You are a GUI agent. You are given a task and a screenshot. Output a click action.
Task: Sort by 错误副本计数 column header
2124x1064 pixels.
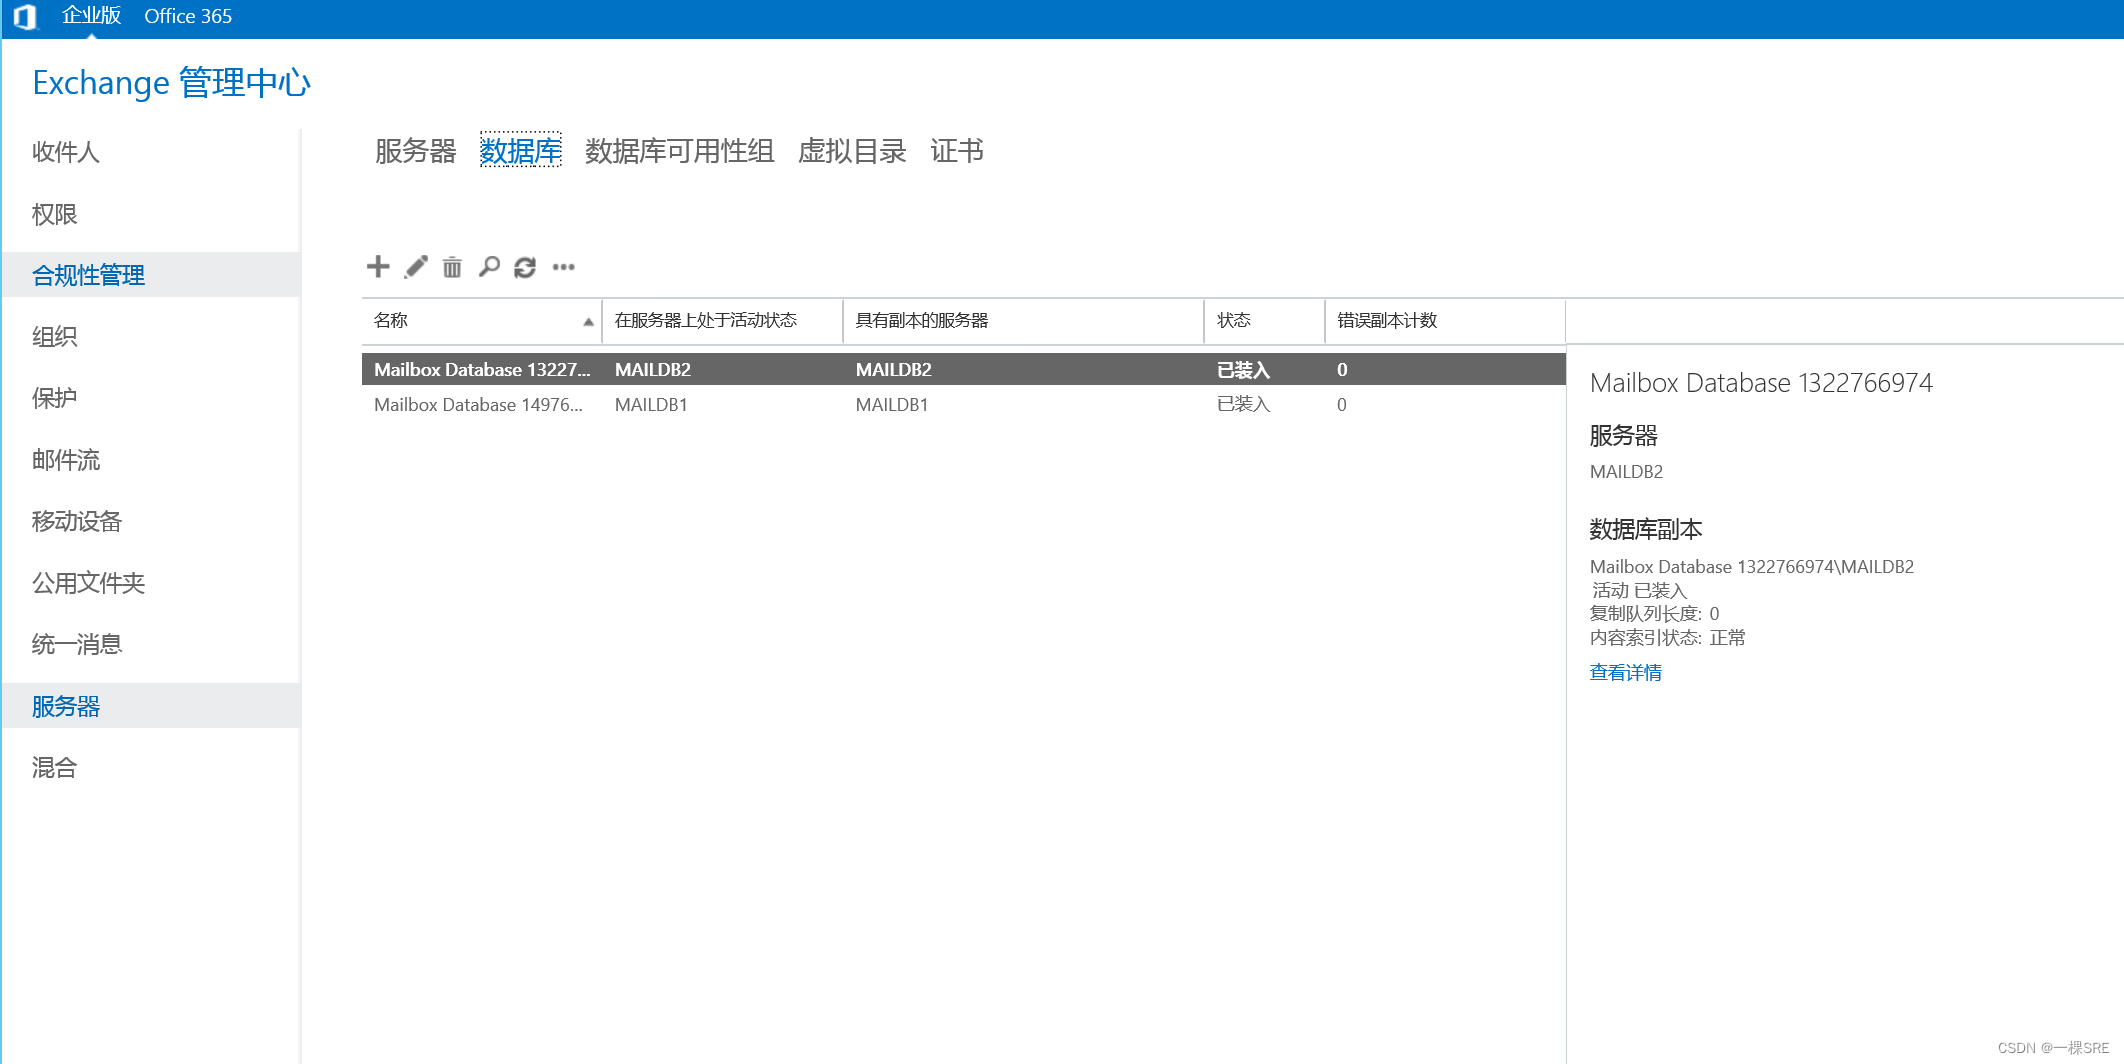pyautogui.click(x=1445, y=321)
